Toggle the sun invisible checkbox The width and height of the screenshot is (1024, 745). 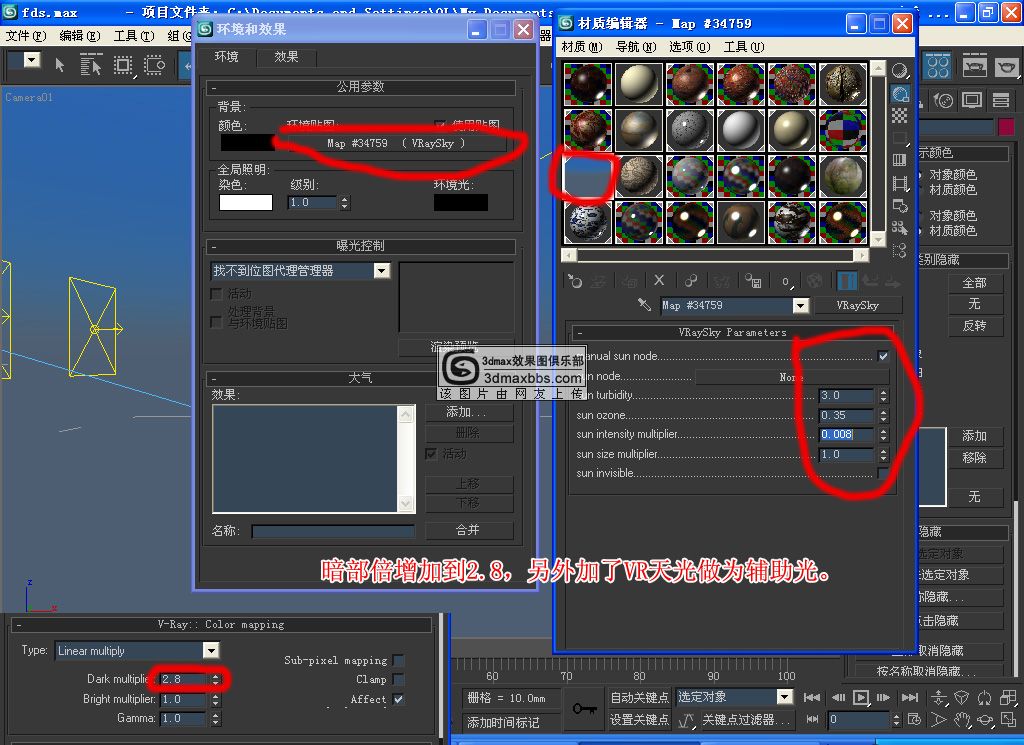coord(883,473)
